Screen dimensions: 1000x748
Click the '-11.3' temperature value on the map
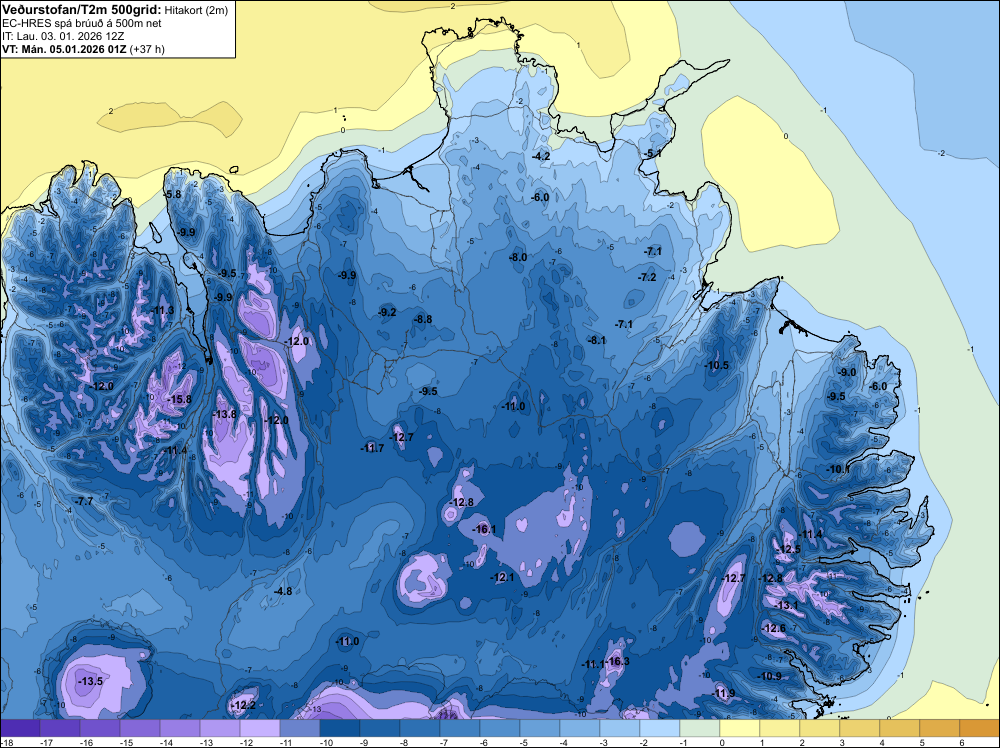(162, 311)
